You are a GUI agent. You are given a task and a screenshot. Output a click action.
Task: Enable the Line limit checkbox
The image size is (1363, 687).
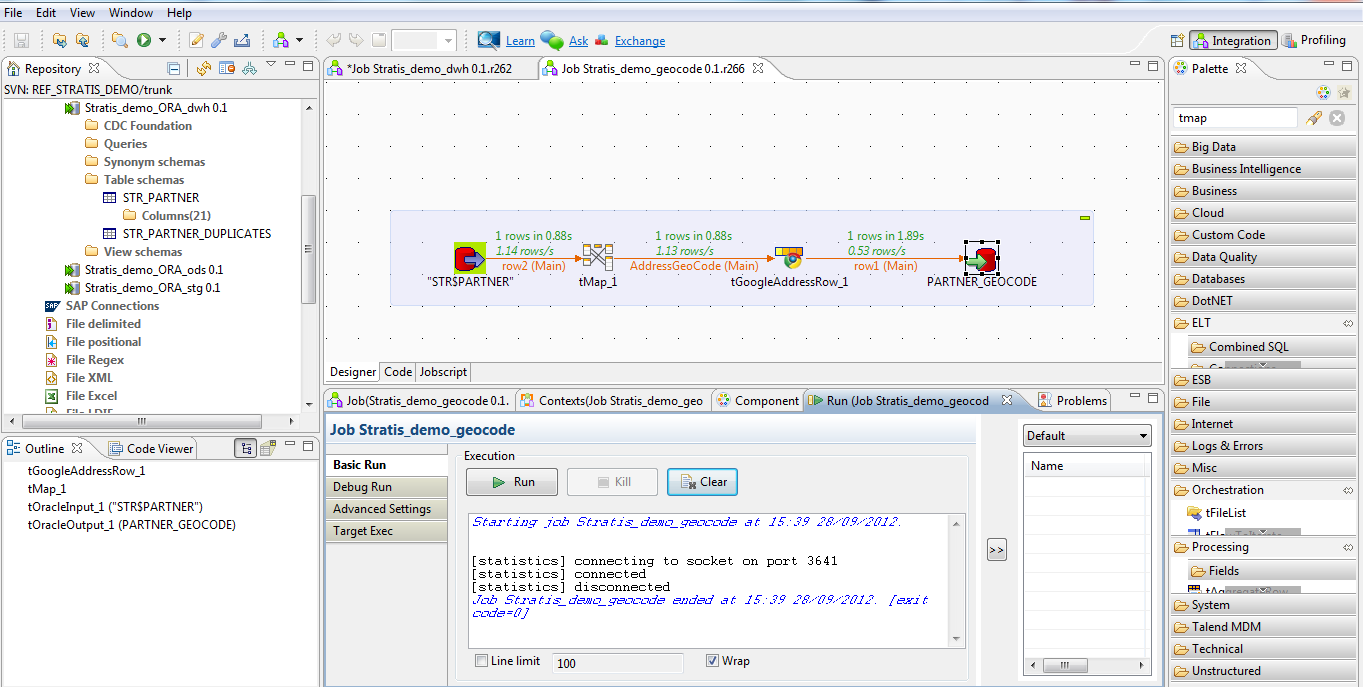482,661
